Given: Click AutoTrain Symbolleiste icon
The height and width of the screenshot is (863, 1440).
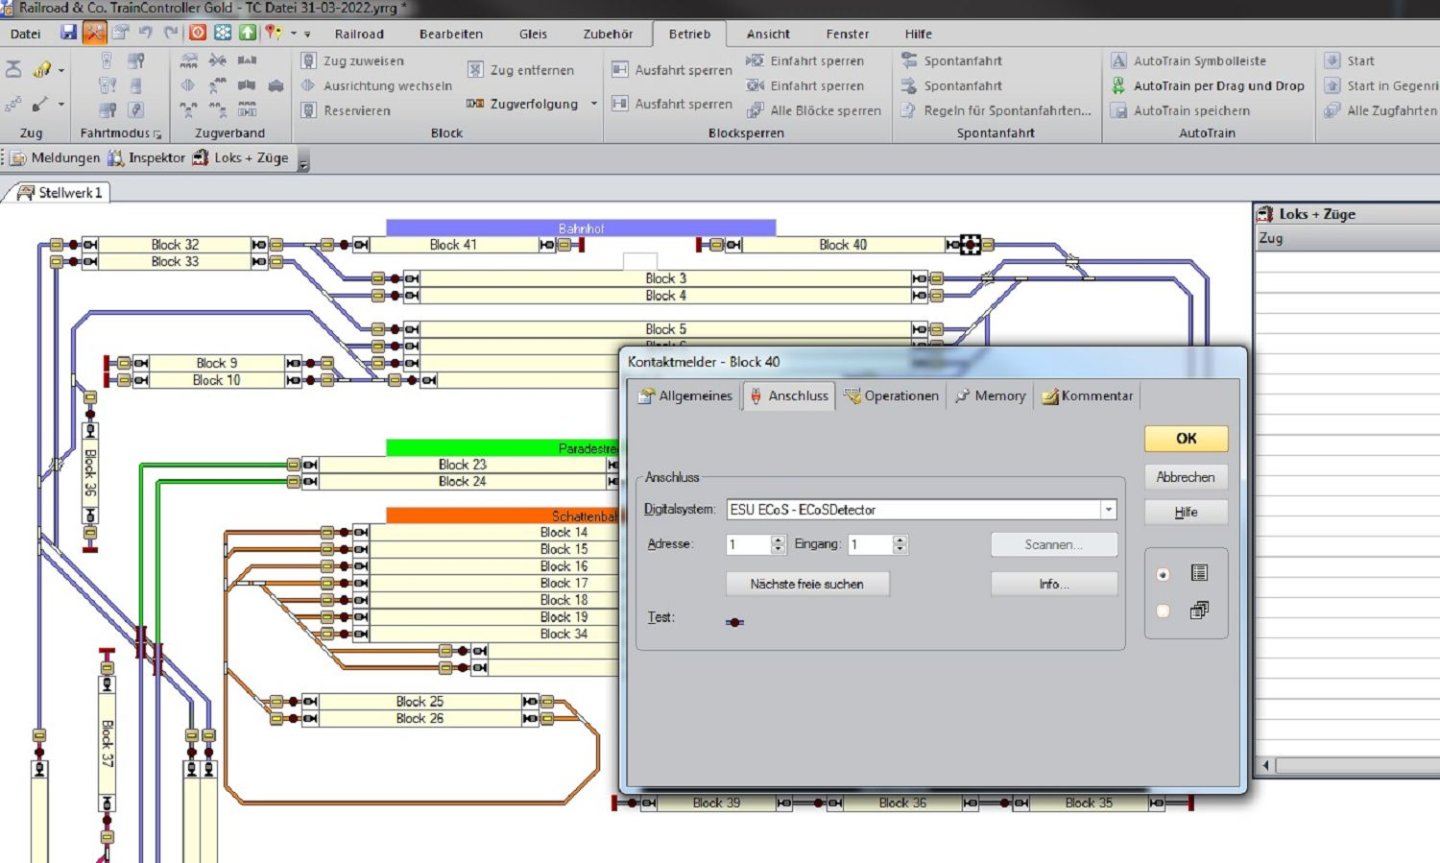Looking at the screenshot, I should pos(1119,61).
